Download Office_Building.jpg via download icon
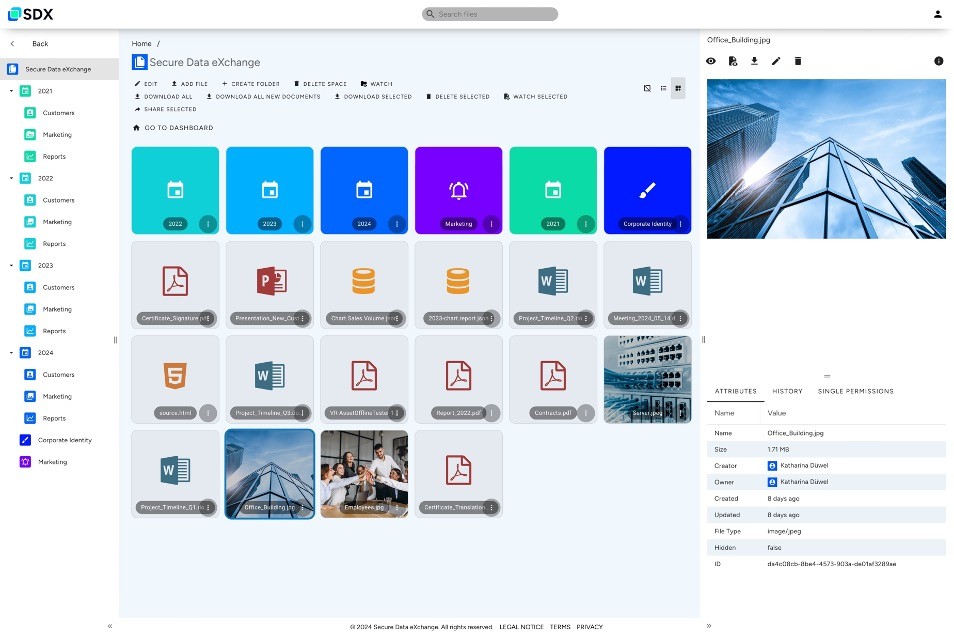The image size is (954, 636). [754, 61]
